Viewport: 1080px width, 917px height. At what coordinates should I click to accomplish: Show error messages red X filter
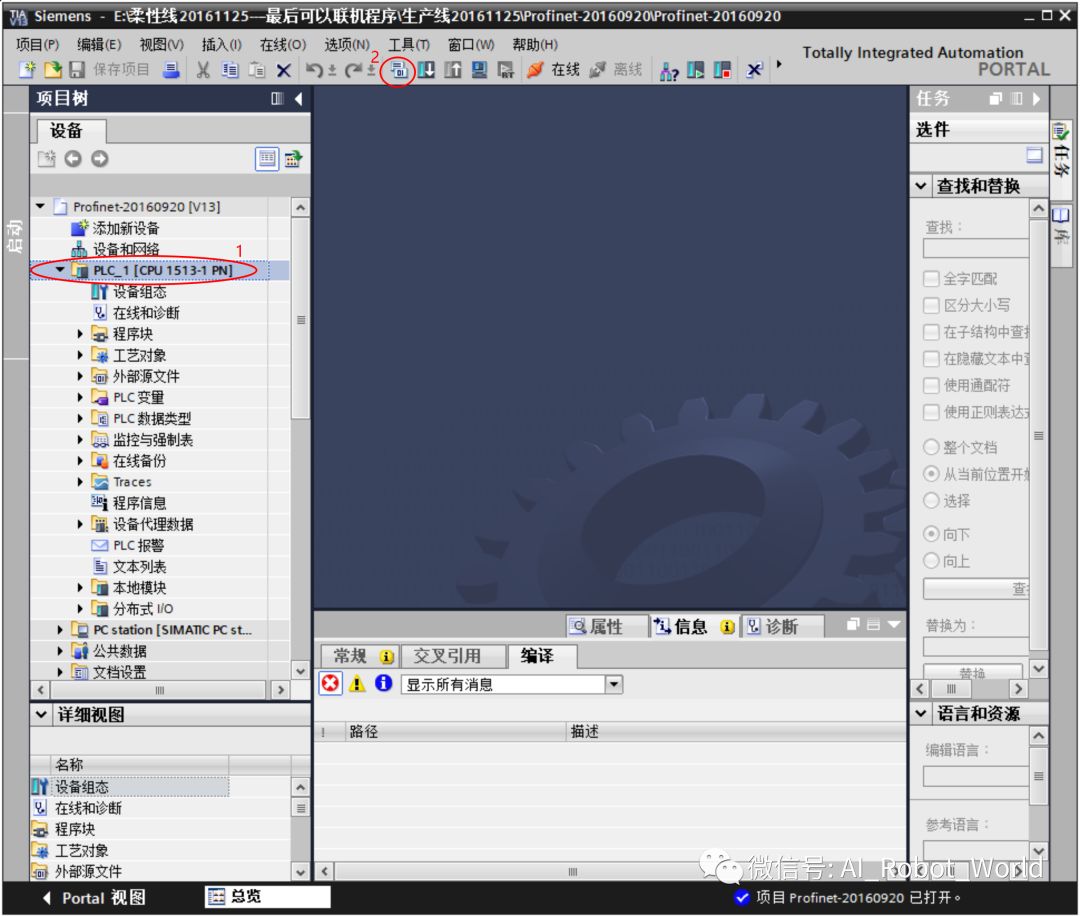click(331, 684)
